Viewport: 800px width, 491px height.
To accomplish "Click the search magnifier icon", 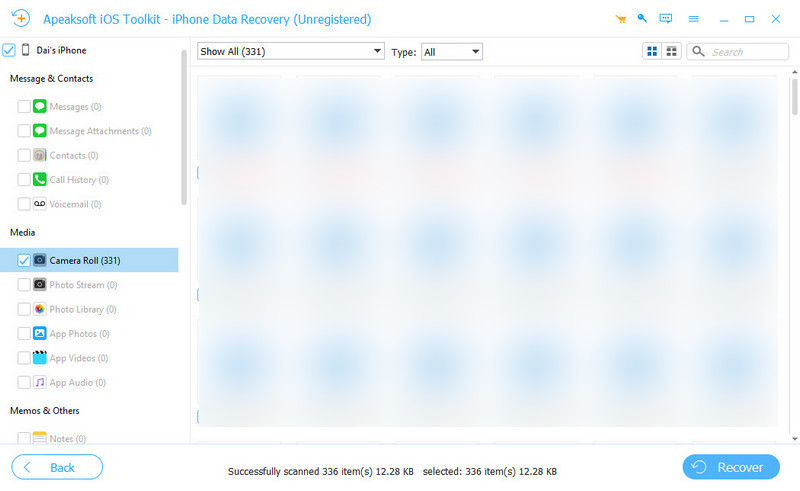I will tap(698, 52).
